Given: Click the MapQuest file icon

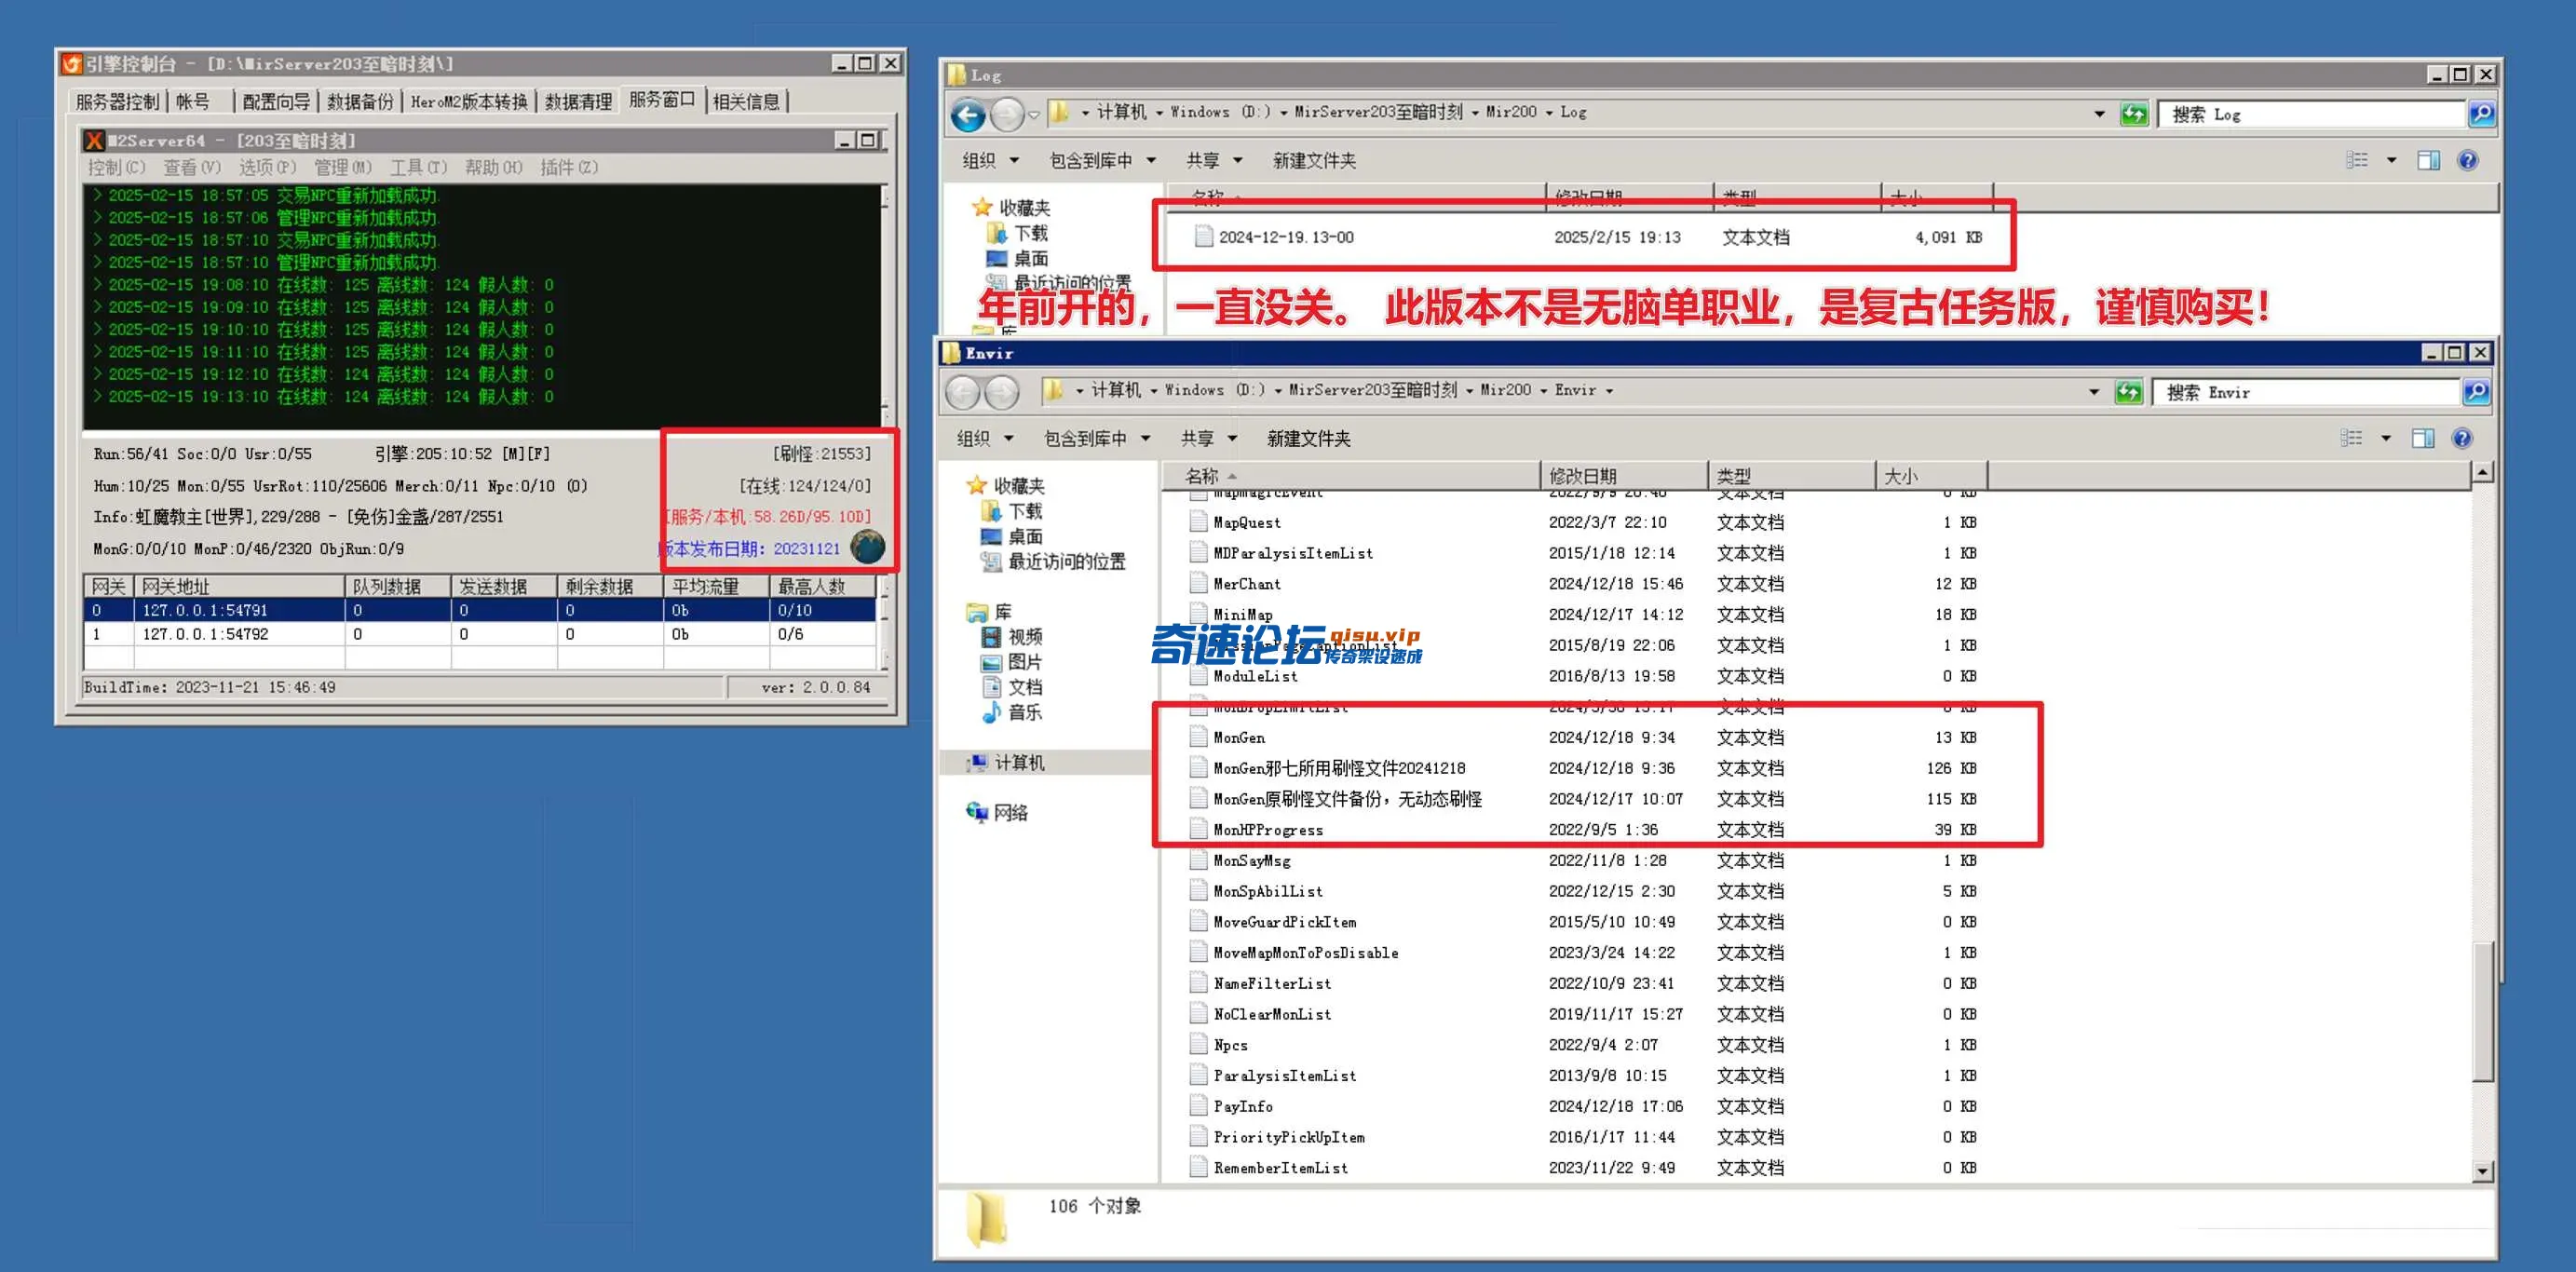Looking at the screenshot, I should click(1198, 522).
